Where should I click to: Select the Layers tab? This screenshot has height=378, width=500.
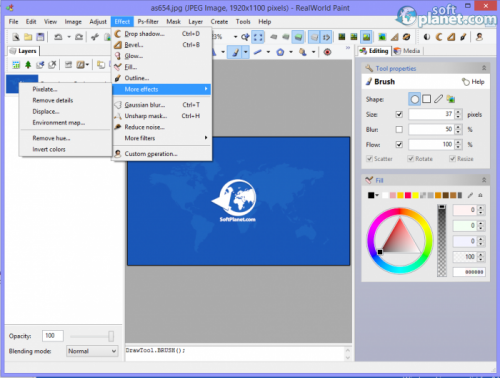coord(23,51)
